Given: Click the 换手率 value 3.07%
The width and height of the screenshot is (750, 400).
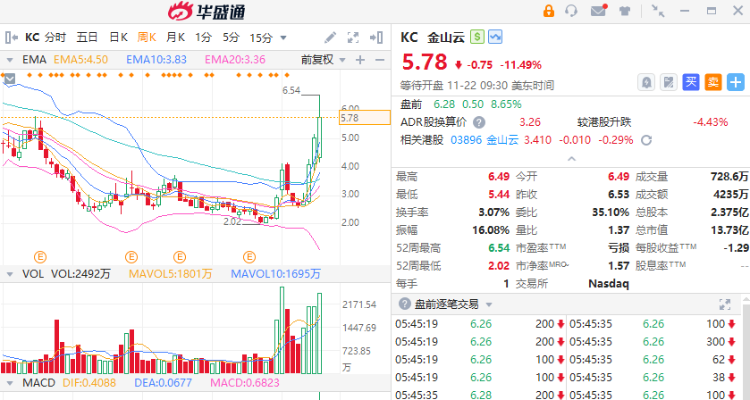Looking at the screenshot, I should (x=494, y=212).
